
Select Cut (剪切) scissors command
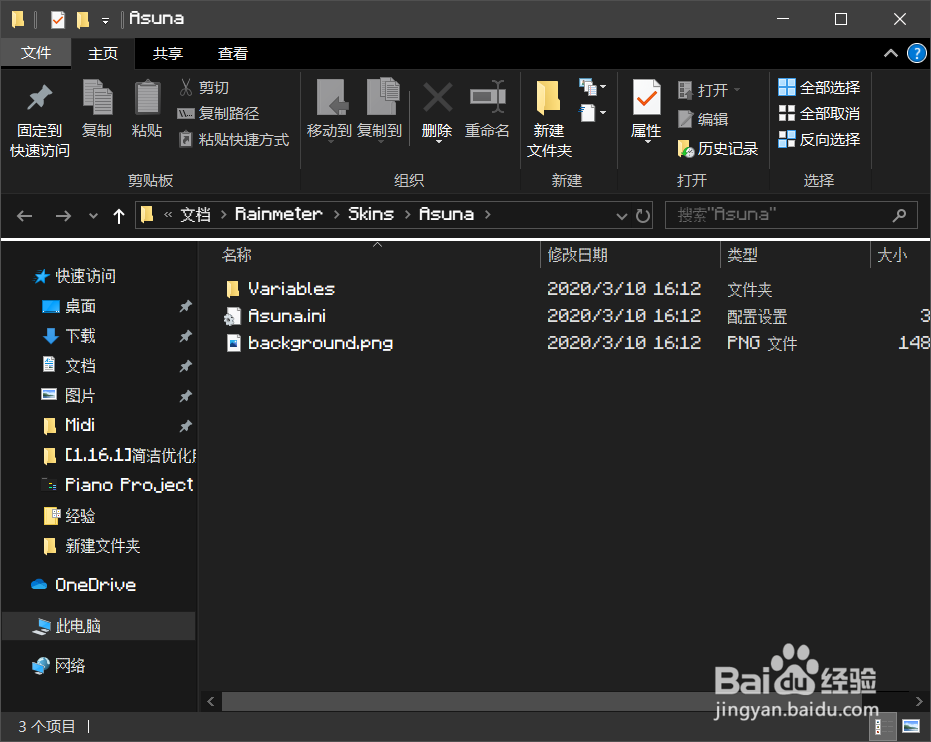click(205, 88)
